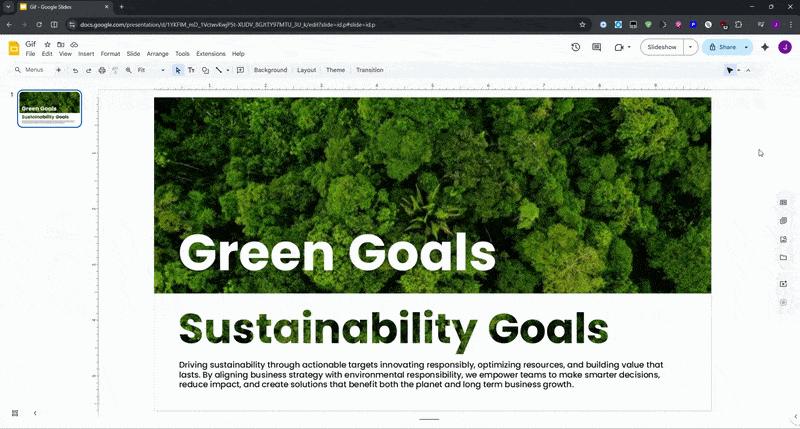Search the menus field
This screenshot has width=800, height=429.
pyautogui.click(x=31, y=70)
